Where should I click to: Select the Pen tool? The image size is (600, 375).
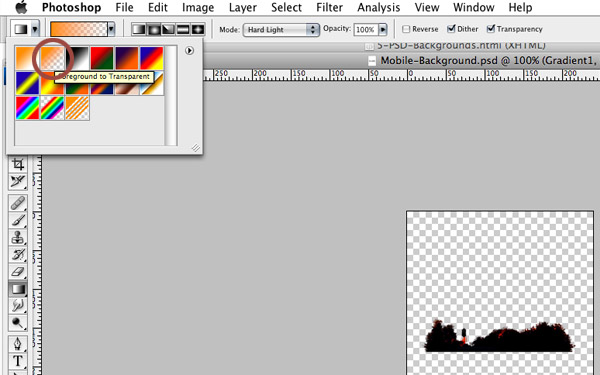point(18,344)
